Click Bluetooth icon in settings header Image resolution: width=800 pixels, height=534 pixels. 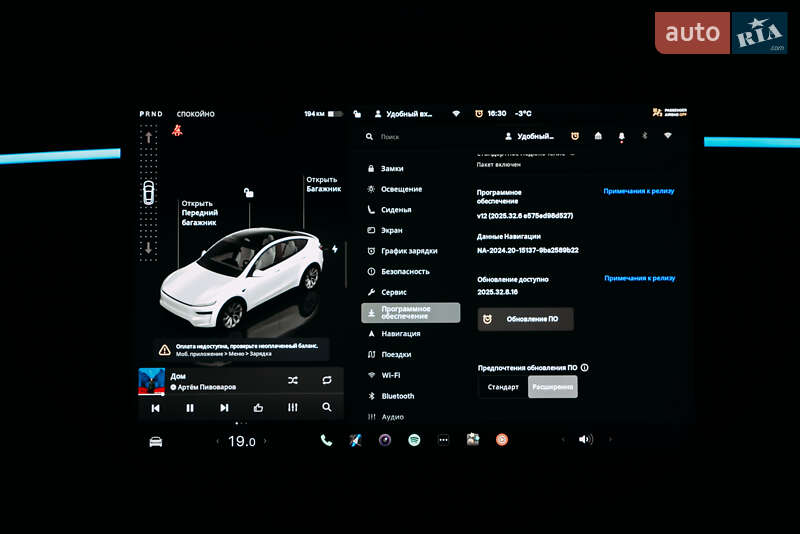pos(644,136)
